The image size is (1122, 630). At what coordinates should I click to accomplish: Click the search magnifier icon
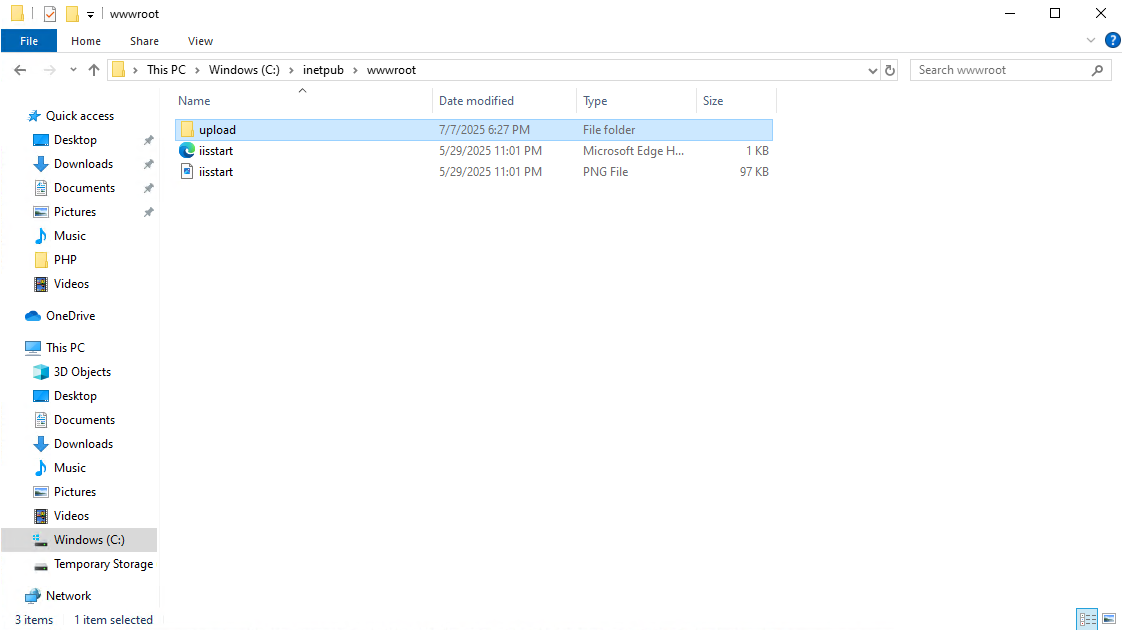1098,70
